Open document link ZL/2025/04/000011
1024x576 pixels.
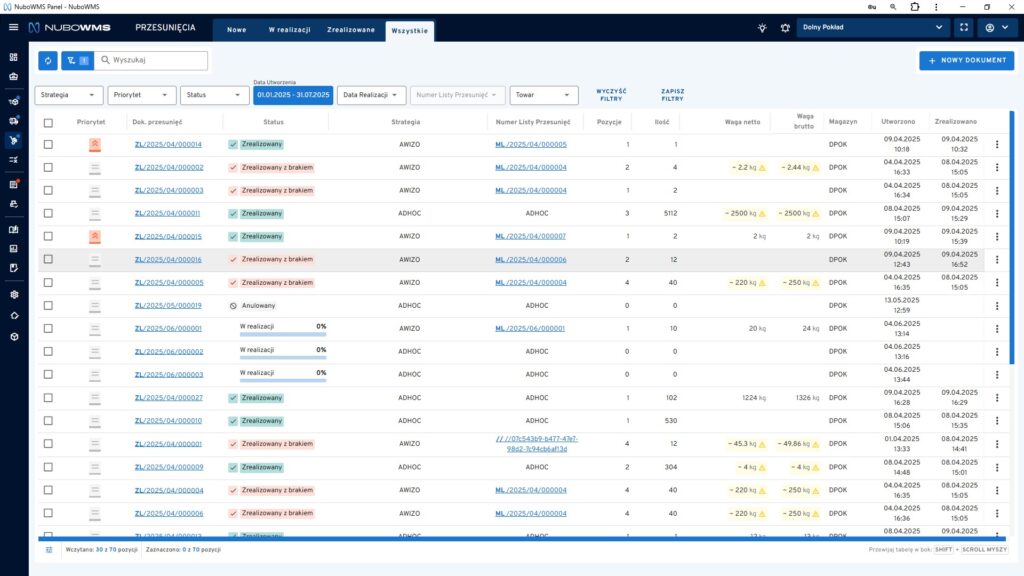click(168, 213)
